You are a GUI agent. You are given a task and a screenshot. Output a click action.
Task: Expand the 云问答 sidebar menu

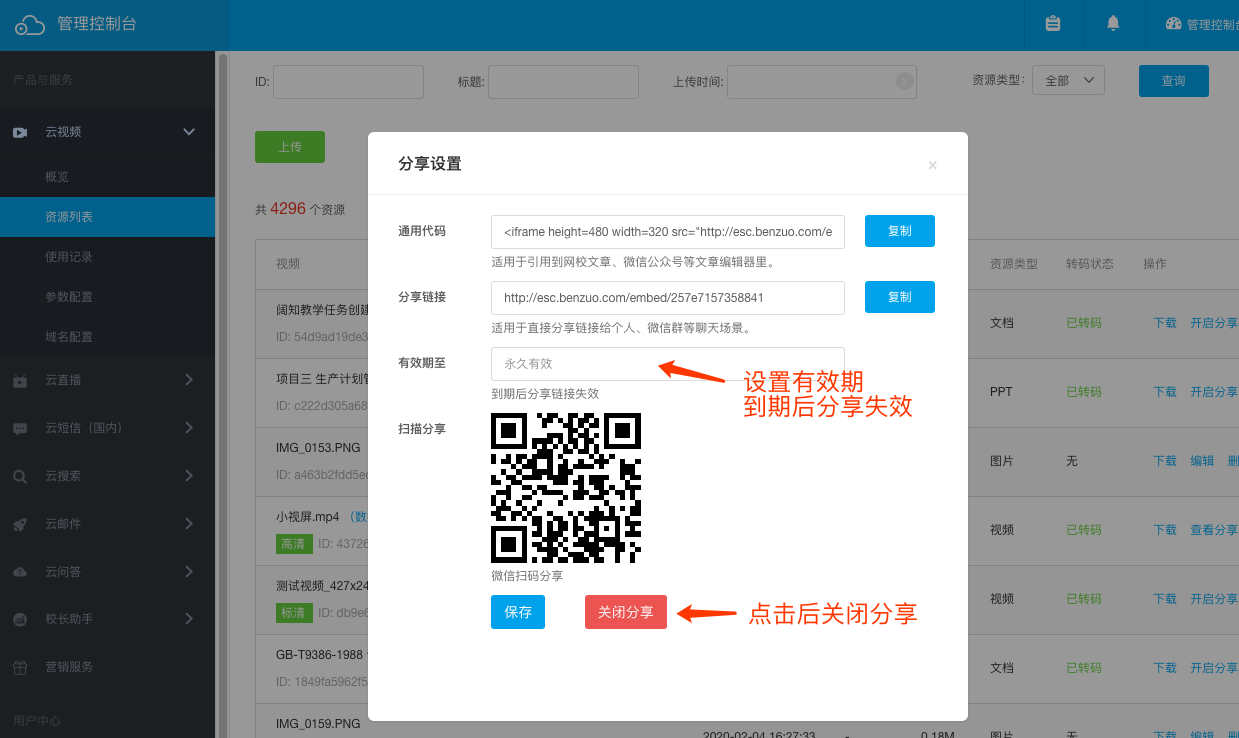tap(189, 572)
